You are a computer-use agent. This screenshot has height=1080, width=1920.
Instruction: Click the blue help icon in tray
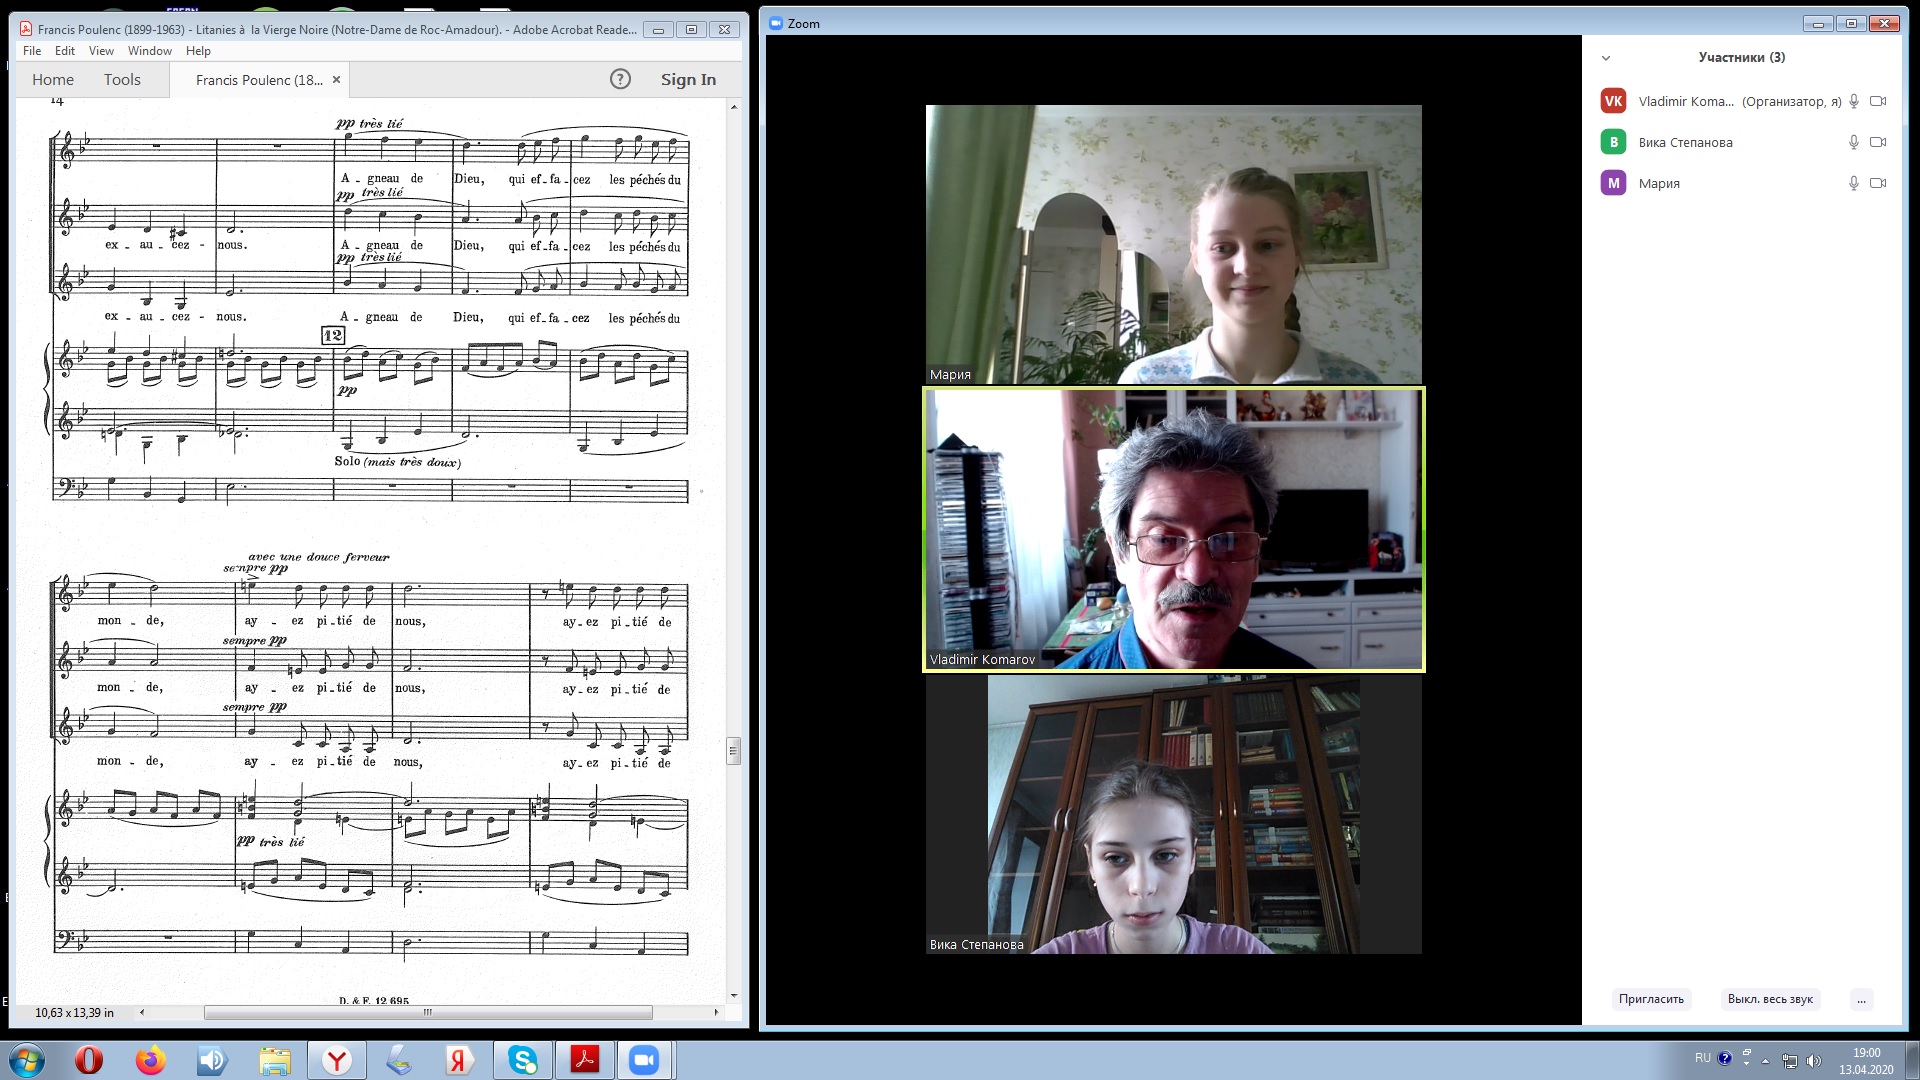[1725, 1058]
